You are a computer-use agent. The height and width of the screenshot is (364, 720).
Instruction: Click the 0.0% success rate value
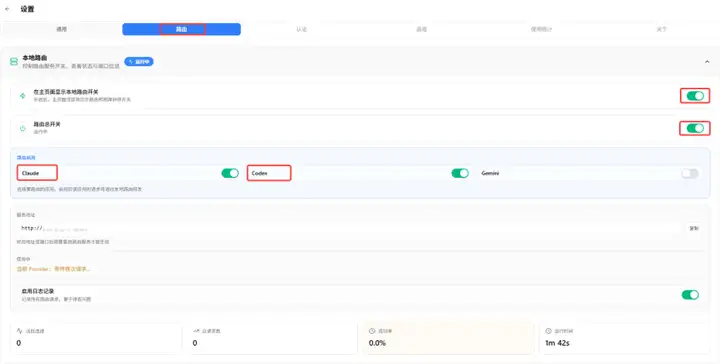377,343
